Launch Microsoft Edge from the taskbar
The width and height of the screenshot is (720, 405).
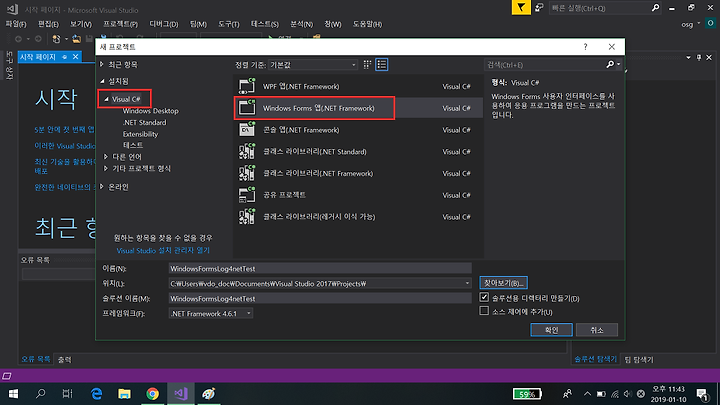96,394
